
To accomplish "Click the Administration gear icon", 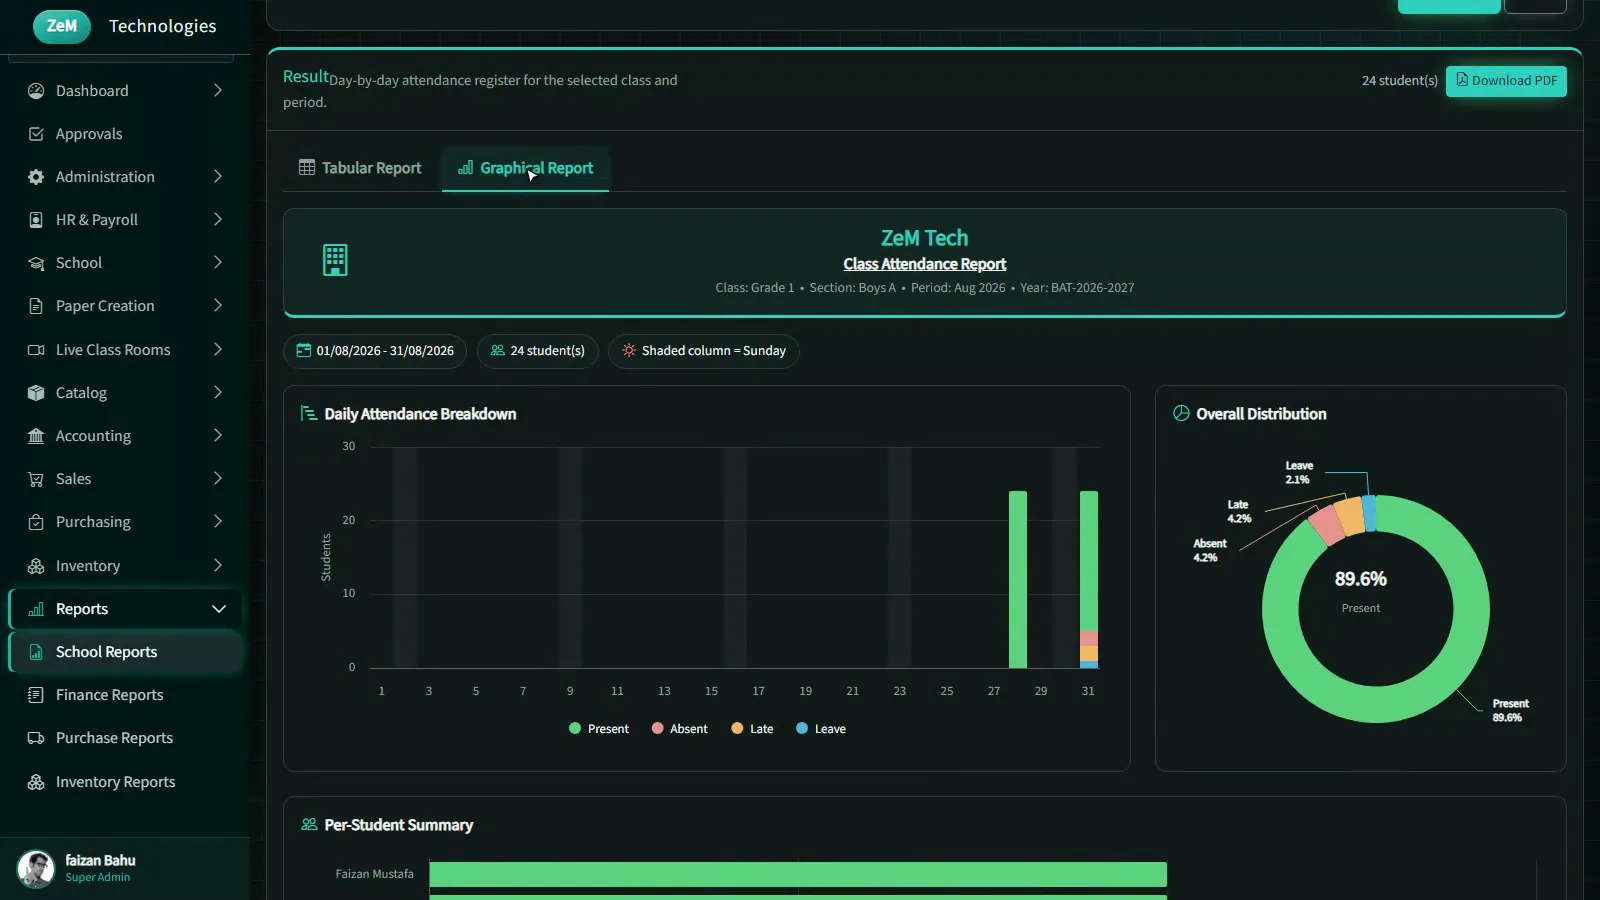I will click(36, 177).
